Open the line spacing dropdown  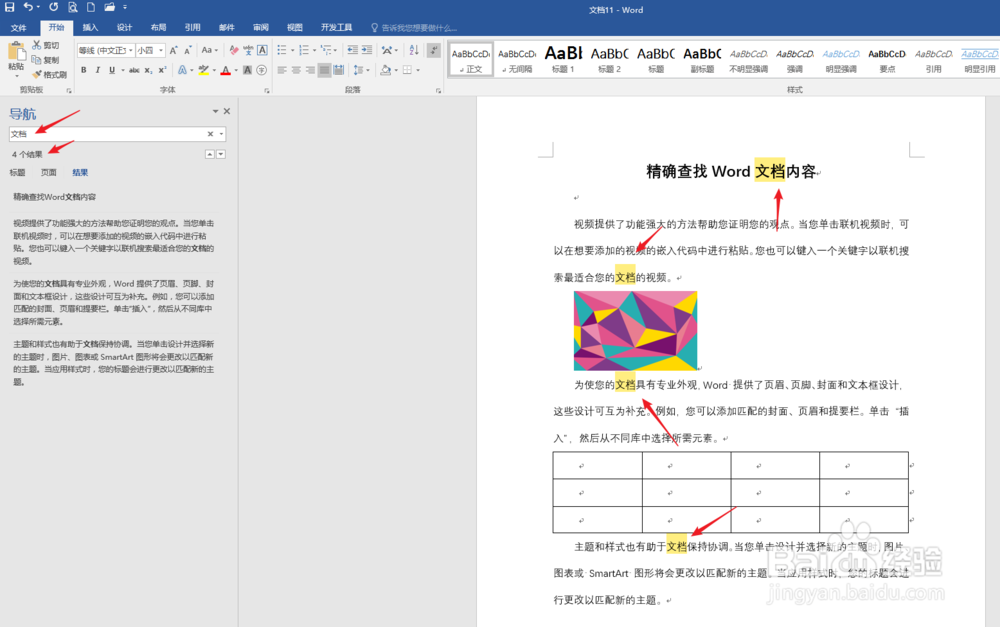[368, 70]
